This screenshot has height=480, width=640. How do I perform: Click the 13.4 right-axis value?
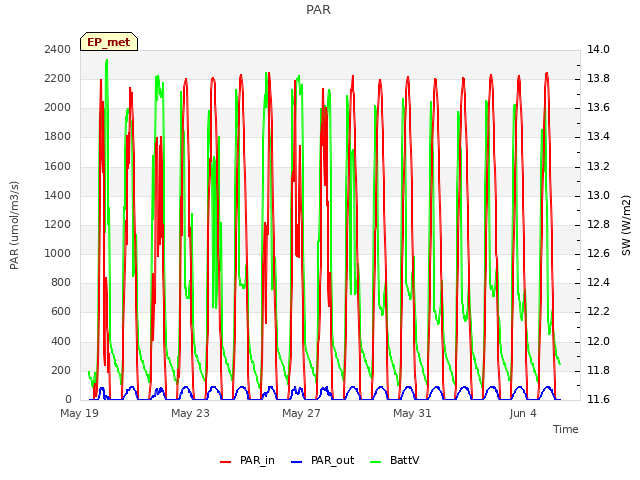pos(598,136)
